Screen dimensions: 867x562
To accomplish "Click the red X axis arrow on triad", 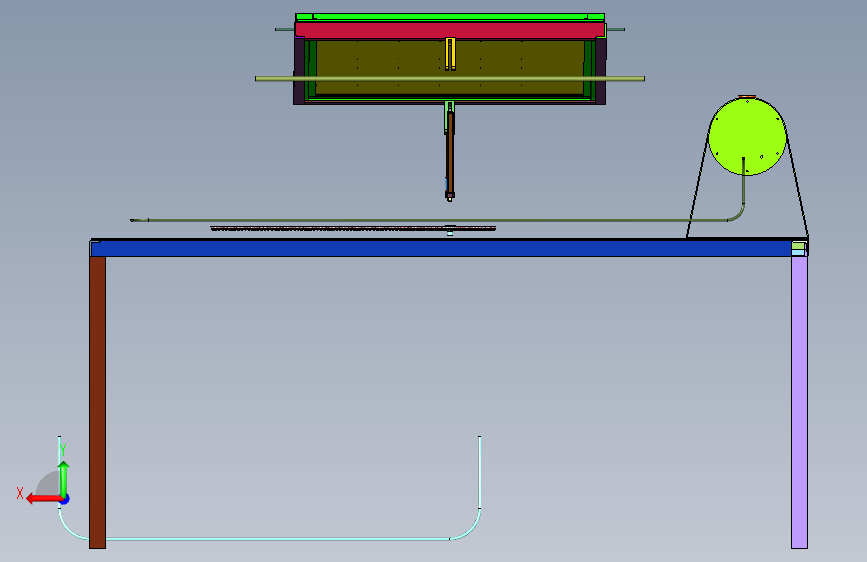I will (44, 499).
